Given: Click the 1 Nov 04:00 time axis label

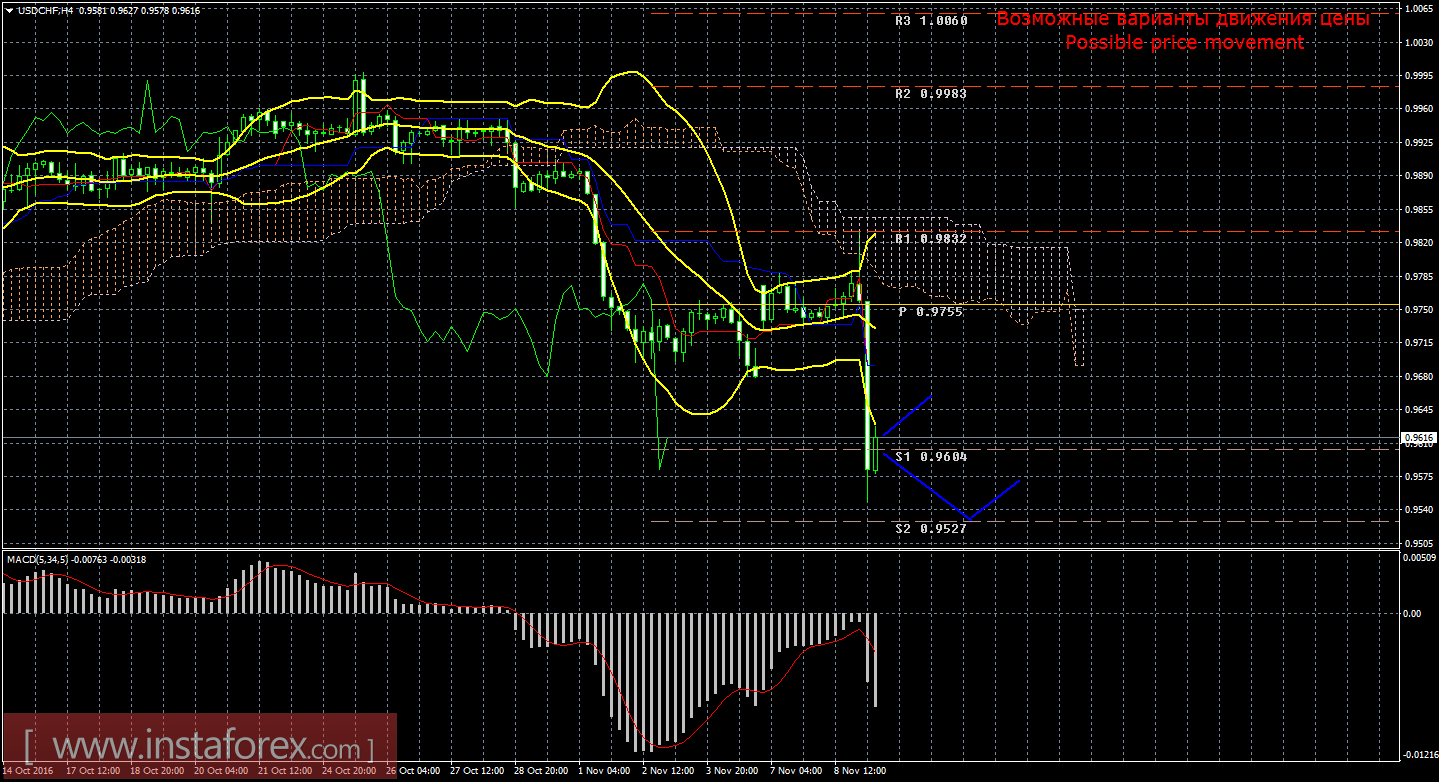Looking at the screenshot, I should [603, 772].
